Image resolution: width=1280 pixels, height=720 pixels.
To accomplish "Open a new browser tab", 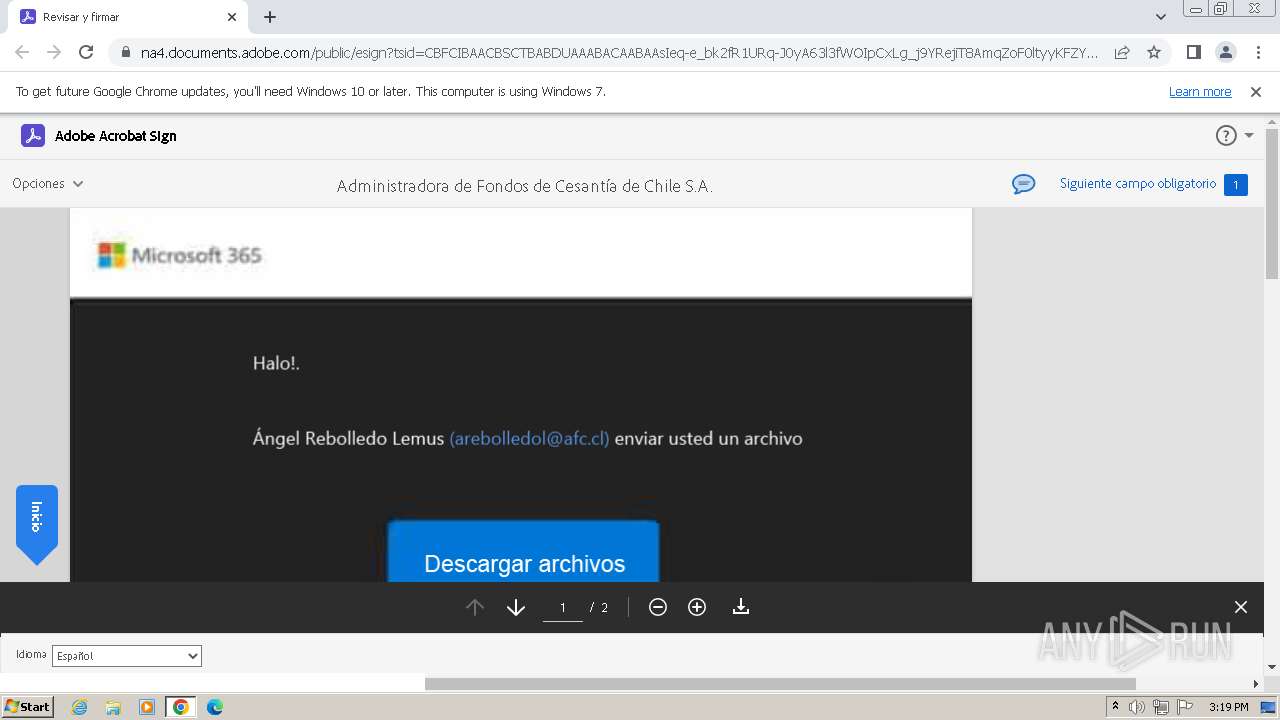I will tap(270, 17).
